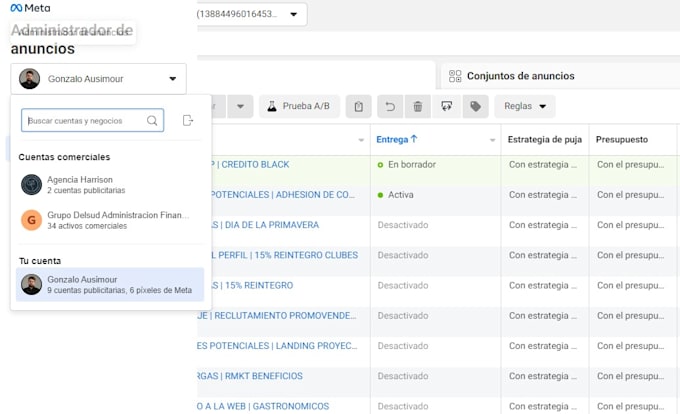The width and height of the screenshot is (680, 414).
Task: Click the Meta logo
Action: 30,8
